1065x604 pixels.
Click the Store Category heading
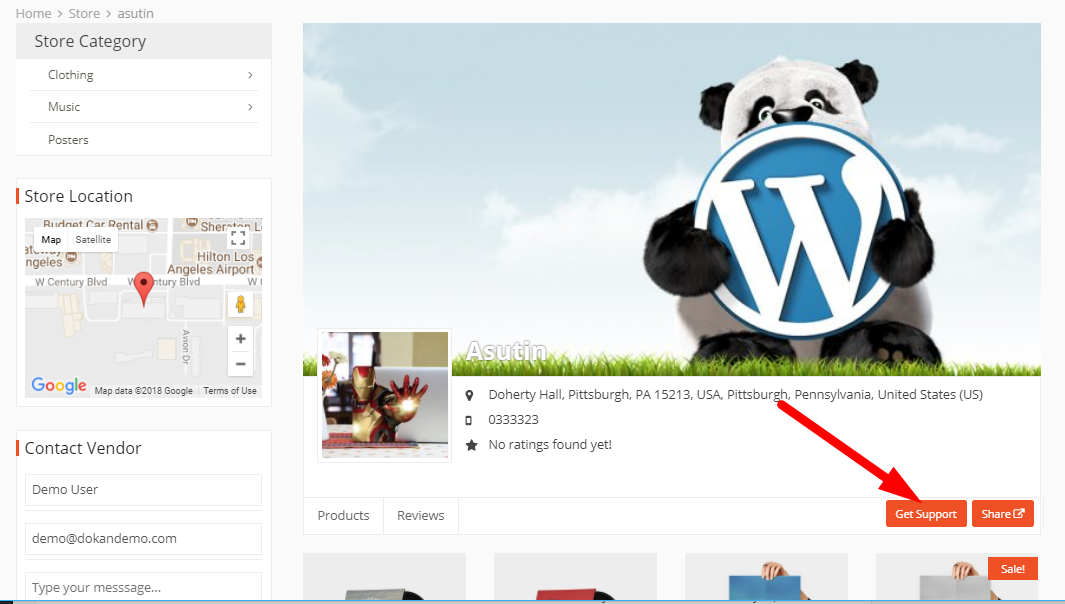90,41
